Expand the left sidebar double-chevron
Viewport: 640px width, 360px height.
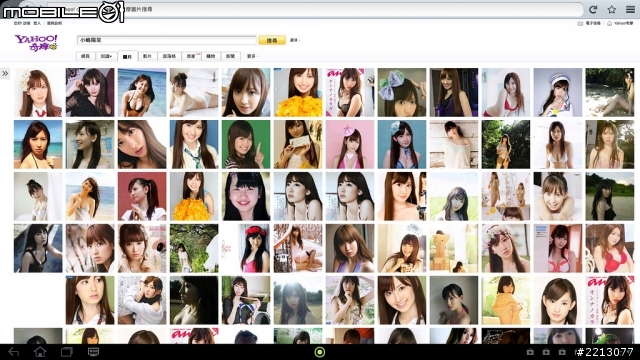[x=5, y=73]
